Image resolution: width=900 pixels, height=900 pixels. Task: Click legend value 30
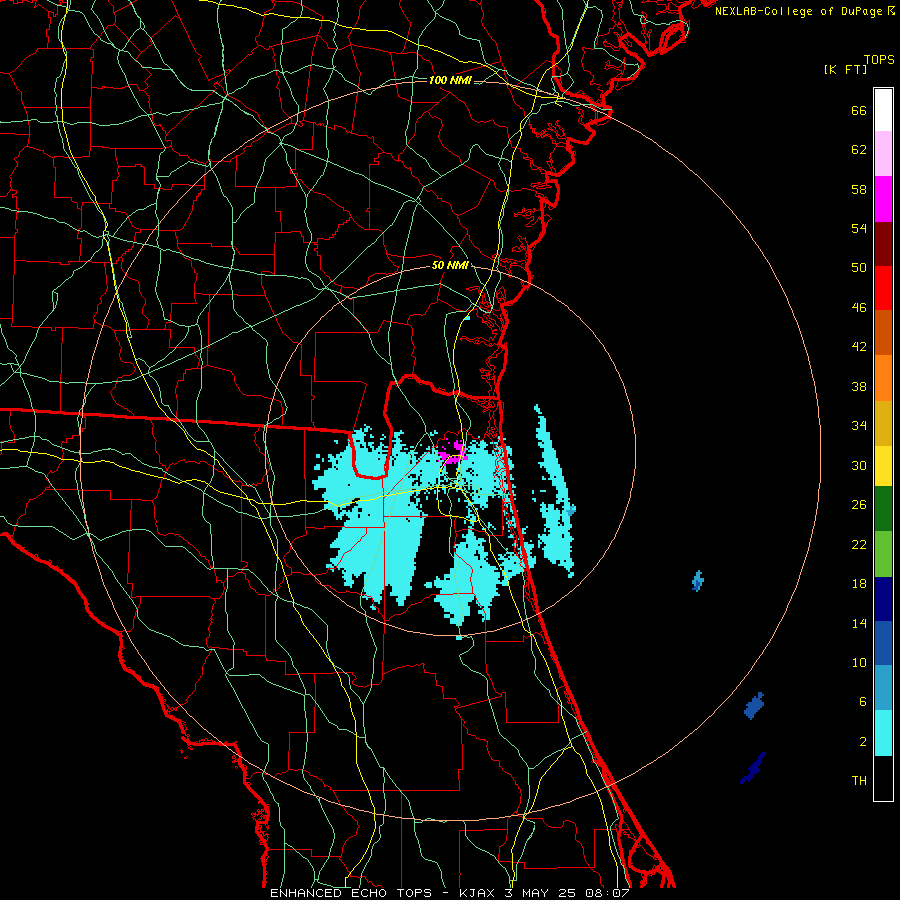859,465
